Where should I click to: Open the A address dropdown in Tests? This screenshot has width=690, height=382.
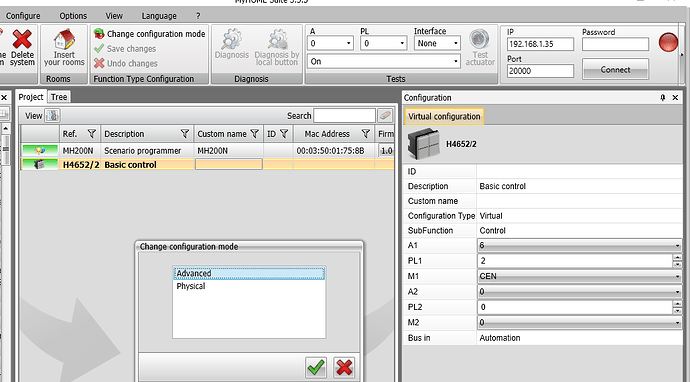(349, 44)
